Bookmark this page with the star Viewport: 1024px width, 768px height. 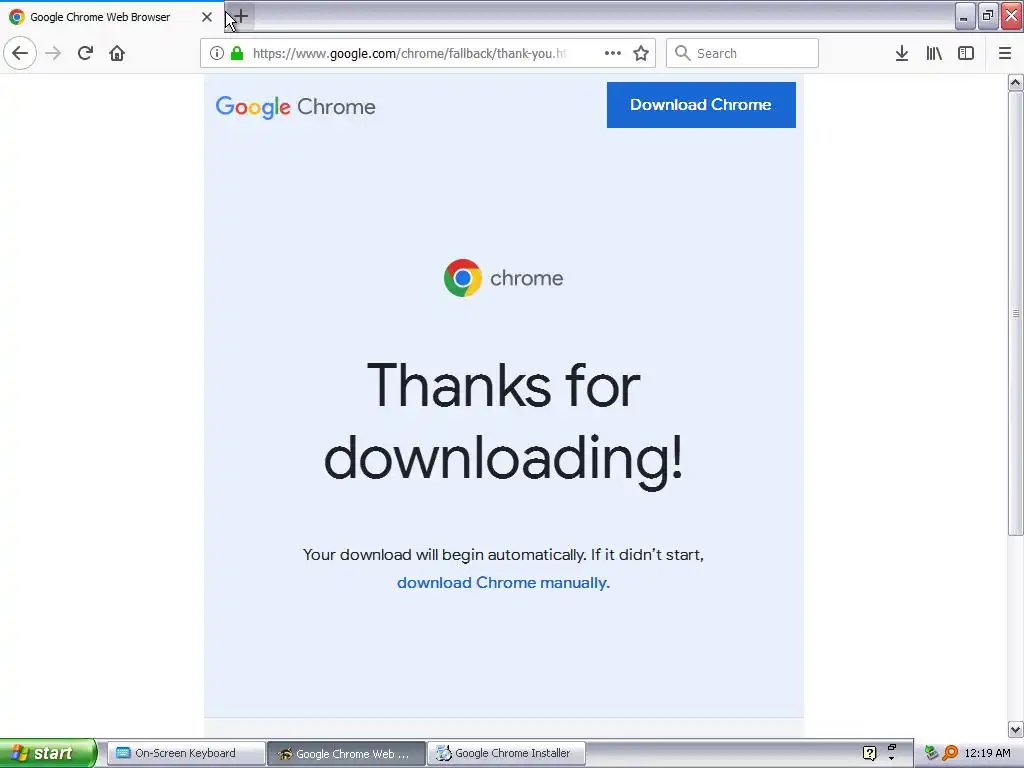coord(641,53)
